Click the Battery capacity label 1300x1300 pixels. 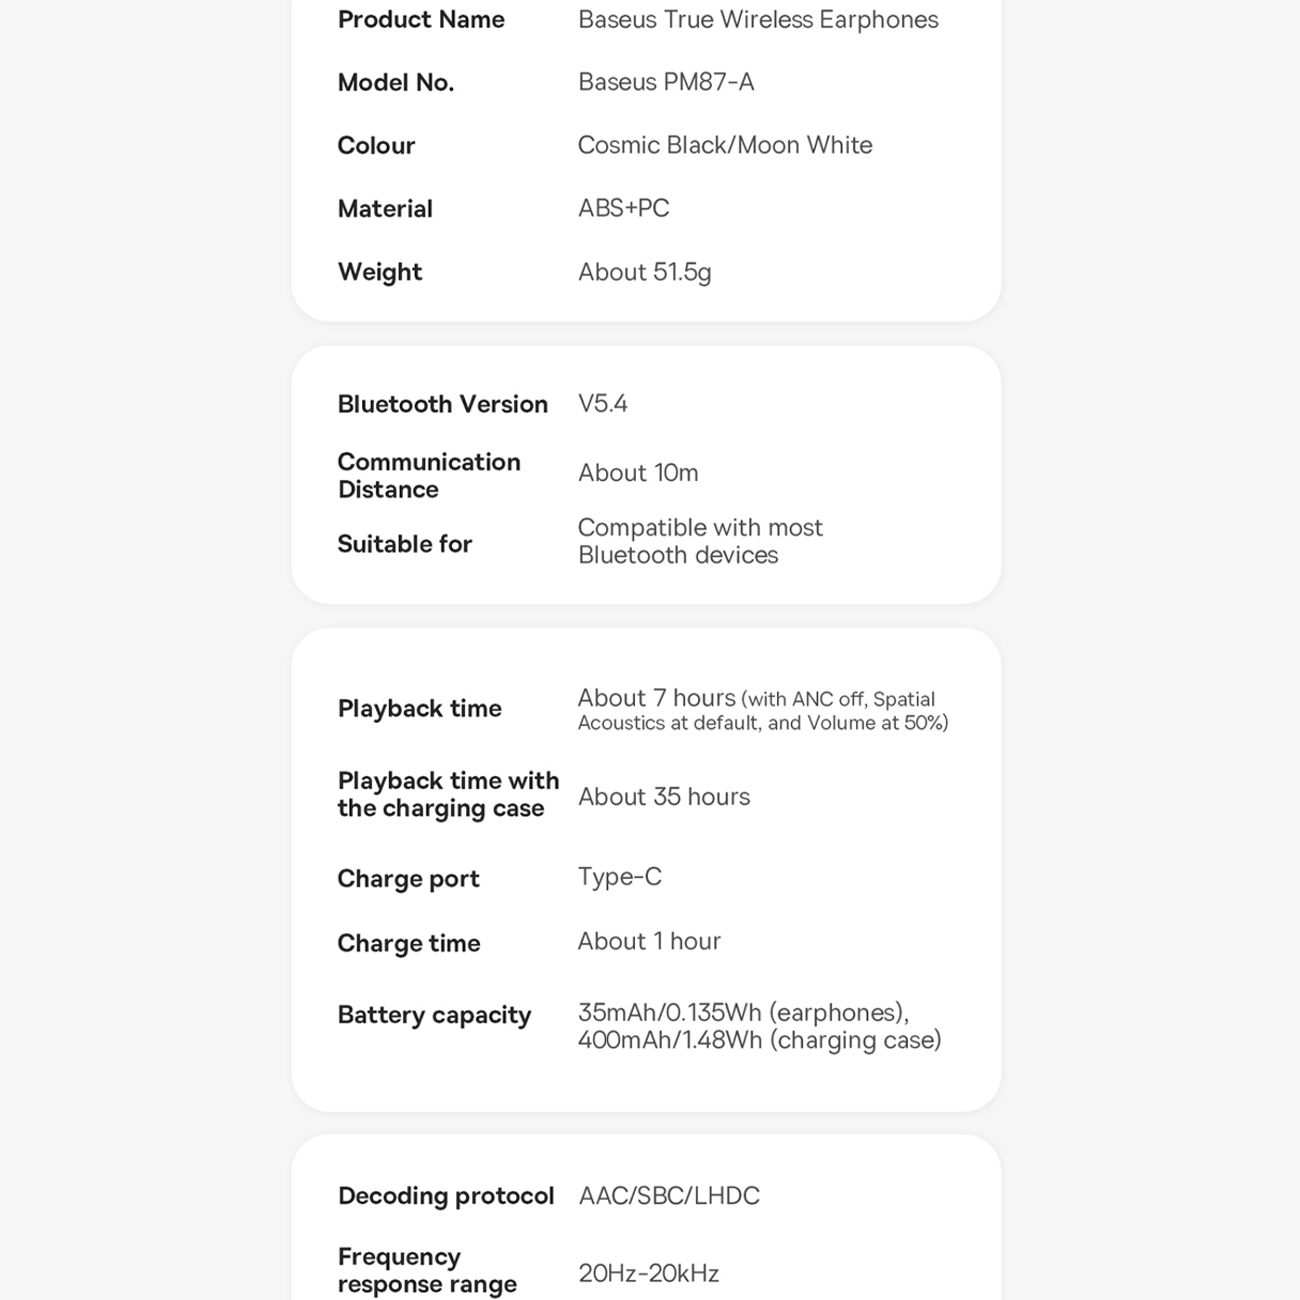coord(434,1015)
